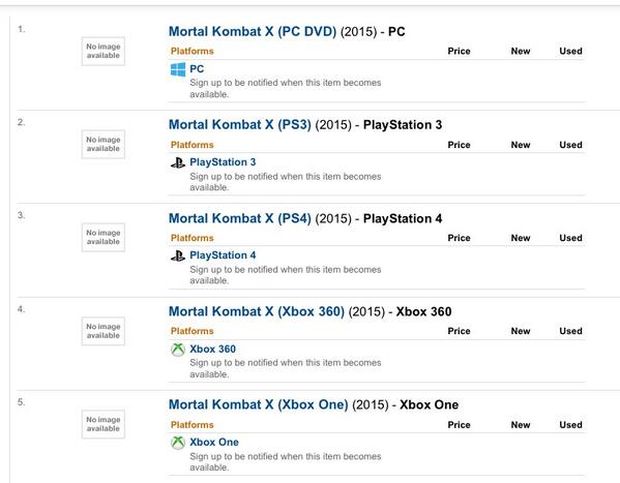Viewport: 620px width, 483px height.
Task: Click the PlayStation 3 platform icon
Action: point(178,162)
